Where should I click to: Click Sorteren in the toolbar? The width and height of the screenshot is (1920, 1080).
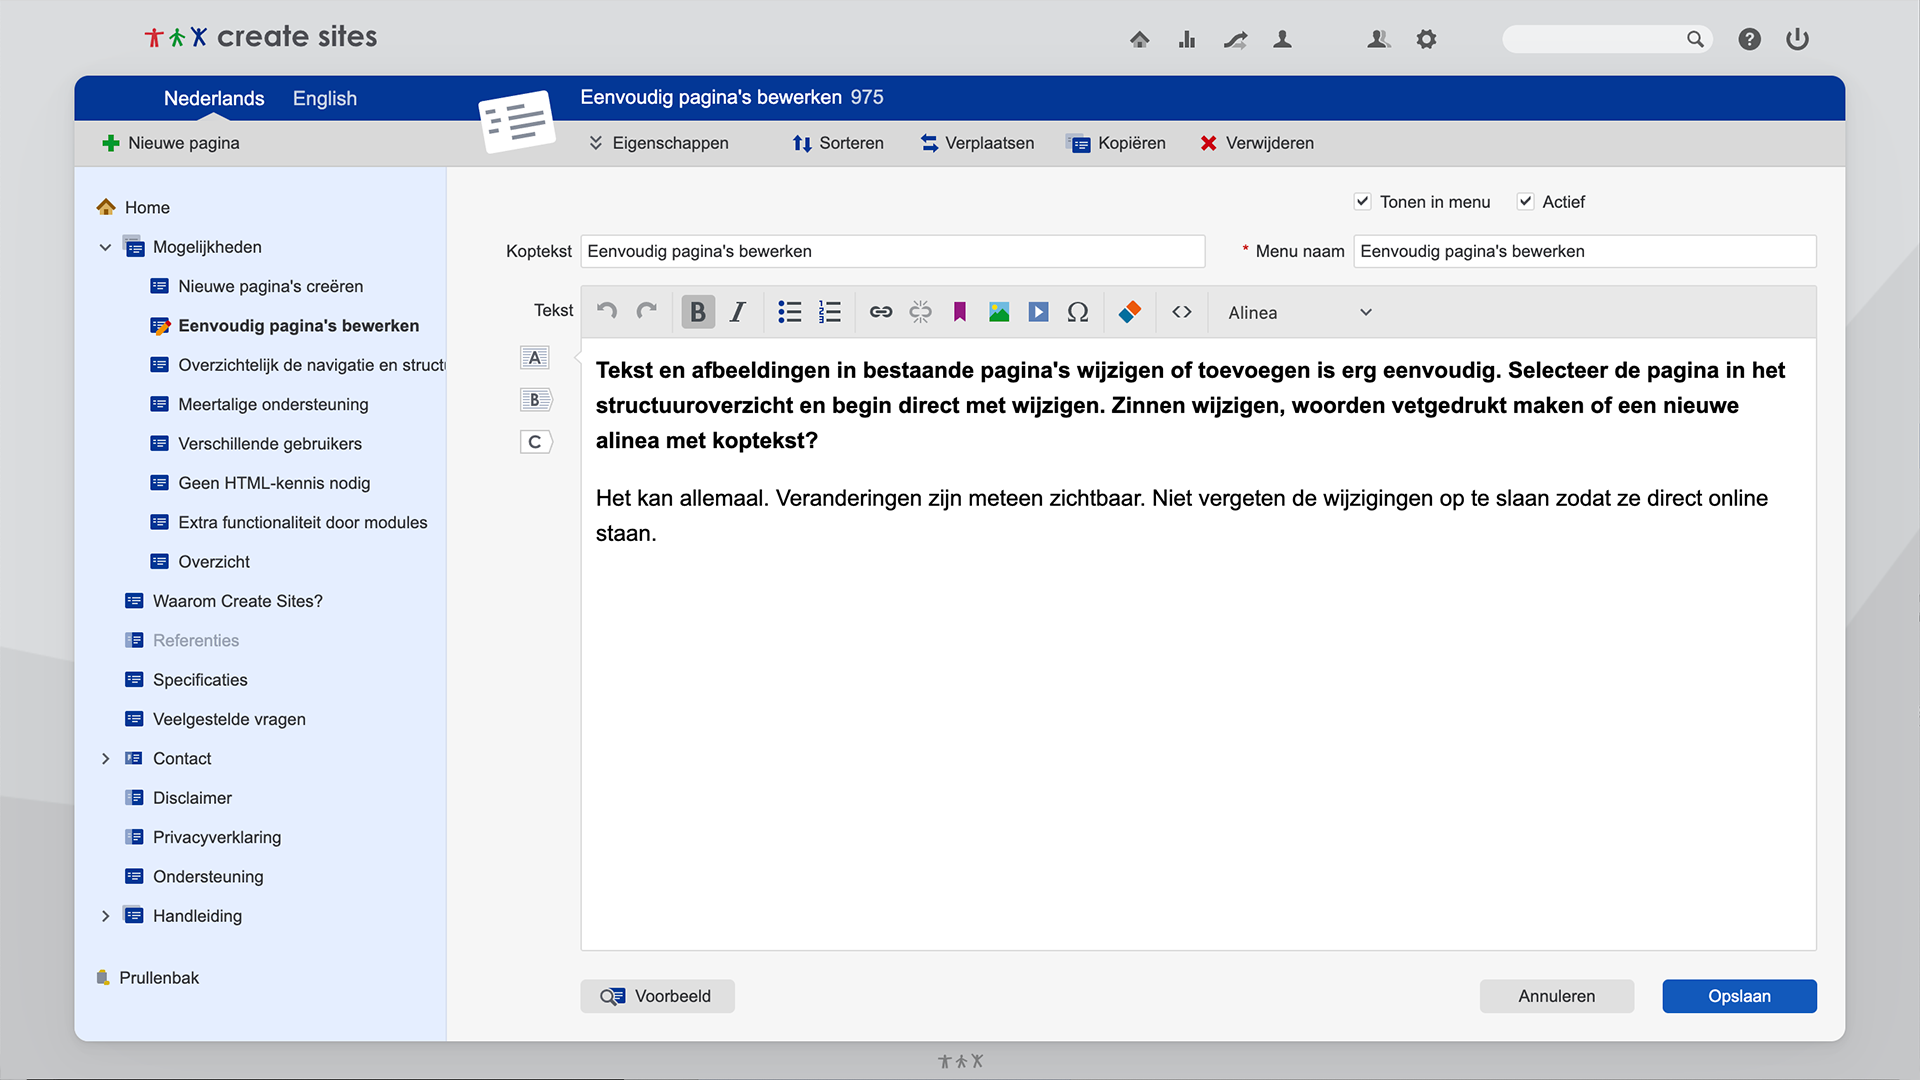coord(838,143)
